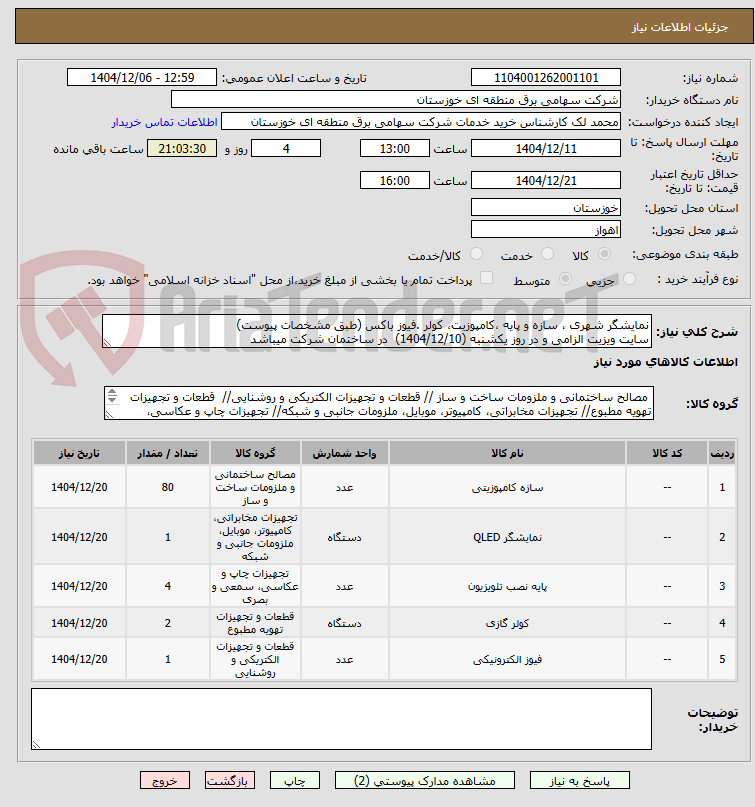This screenshot has height=807, width=755.
Task: Click the توضیحات خریدار text area
Action: 341,719
